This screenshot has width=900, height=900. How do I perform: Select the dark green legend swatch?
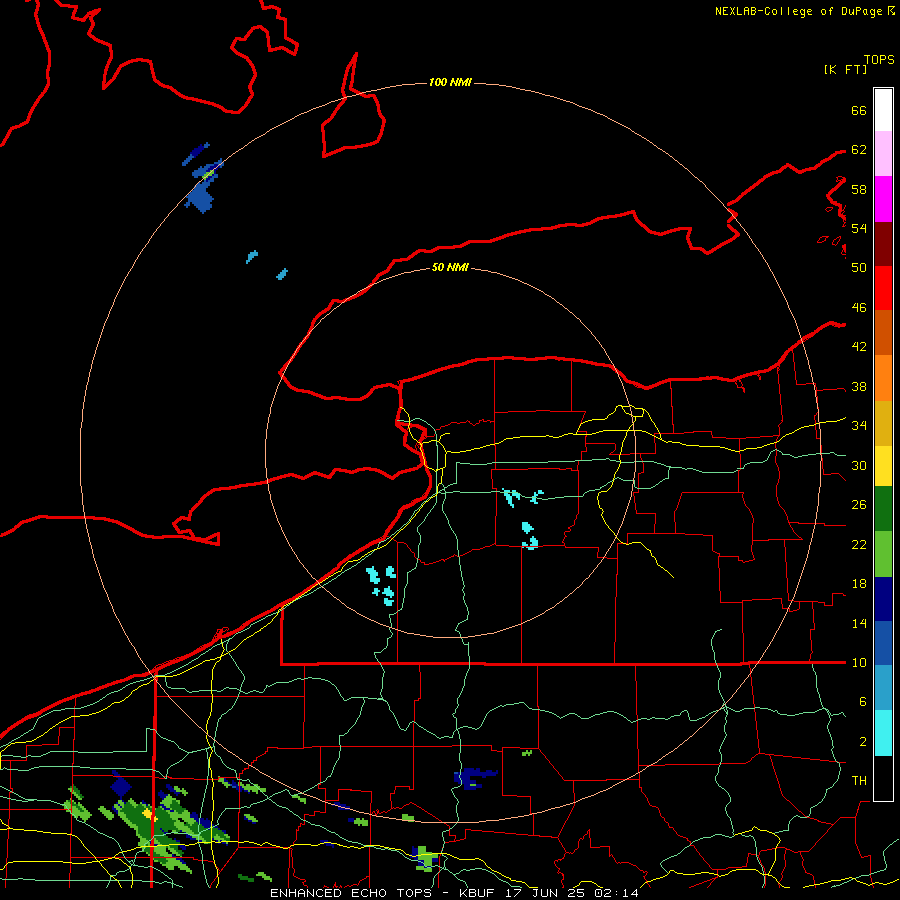(x=883, y=509)
